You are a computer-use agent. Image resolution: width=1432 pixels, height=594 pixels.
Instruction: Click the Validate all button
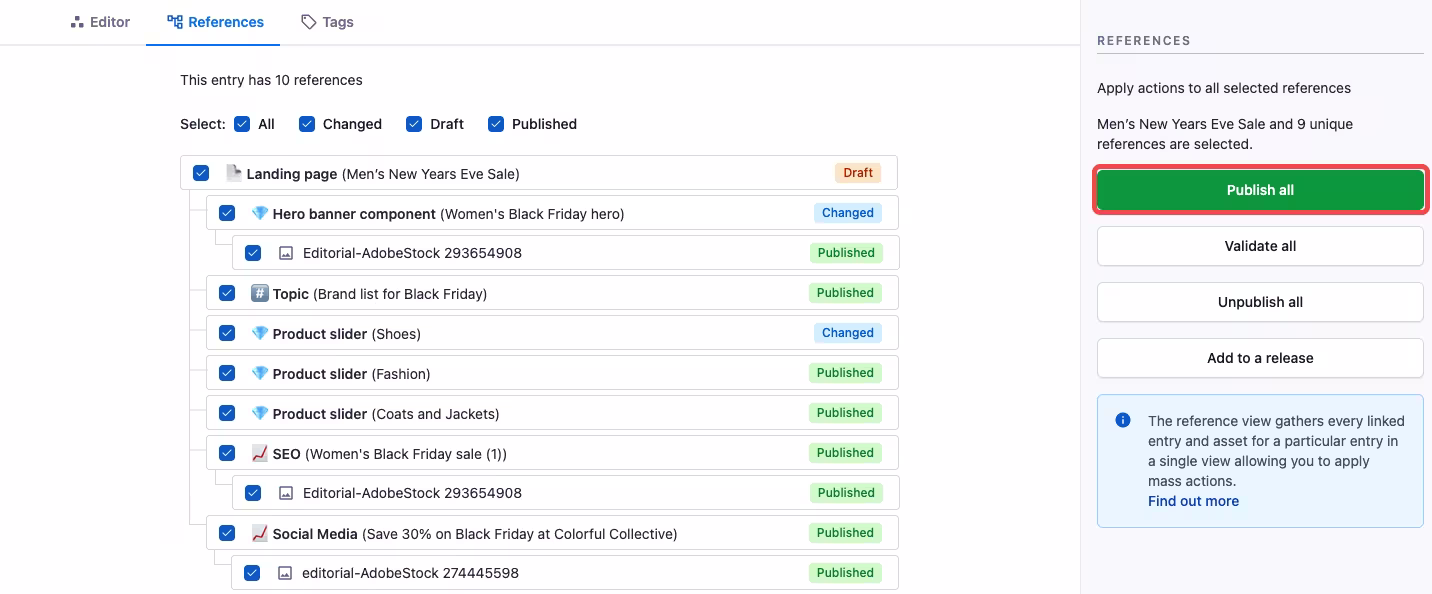1260,246
